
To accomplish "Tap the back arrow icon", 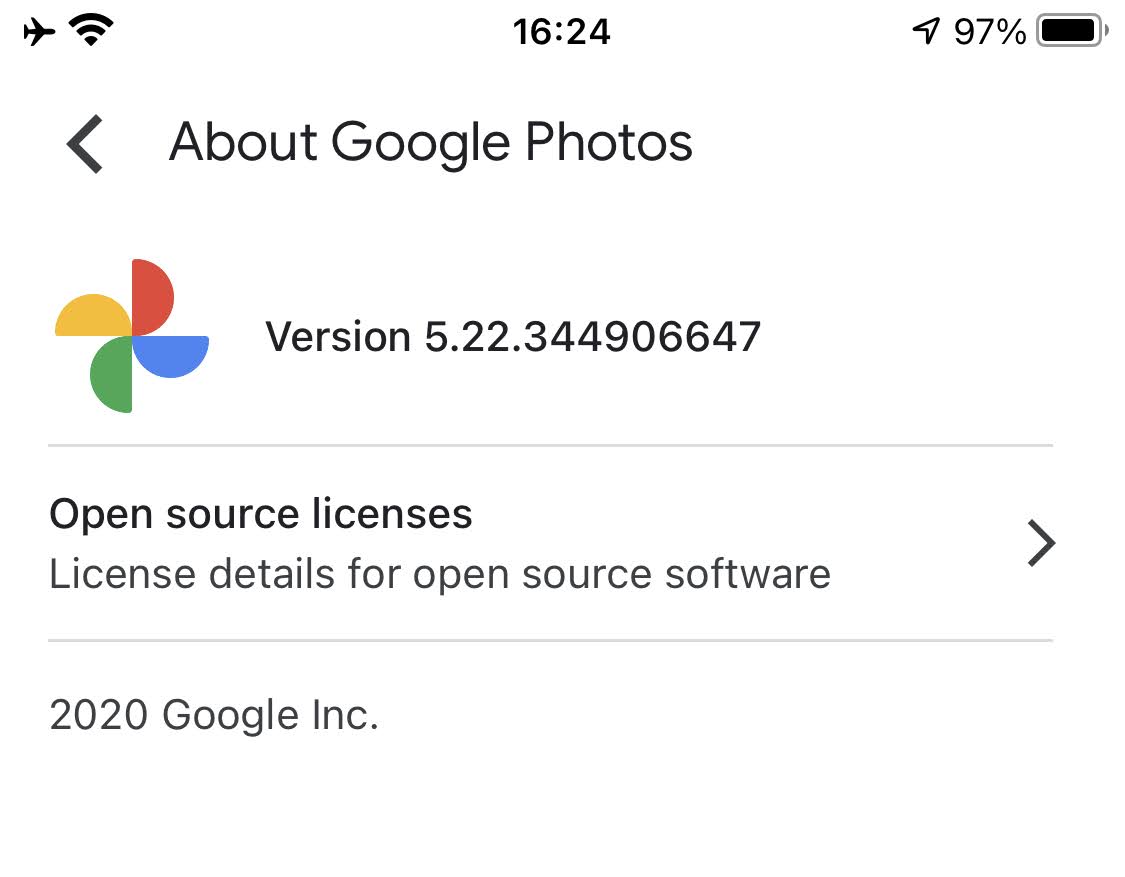I will click(x=85, y=144).
